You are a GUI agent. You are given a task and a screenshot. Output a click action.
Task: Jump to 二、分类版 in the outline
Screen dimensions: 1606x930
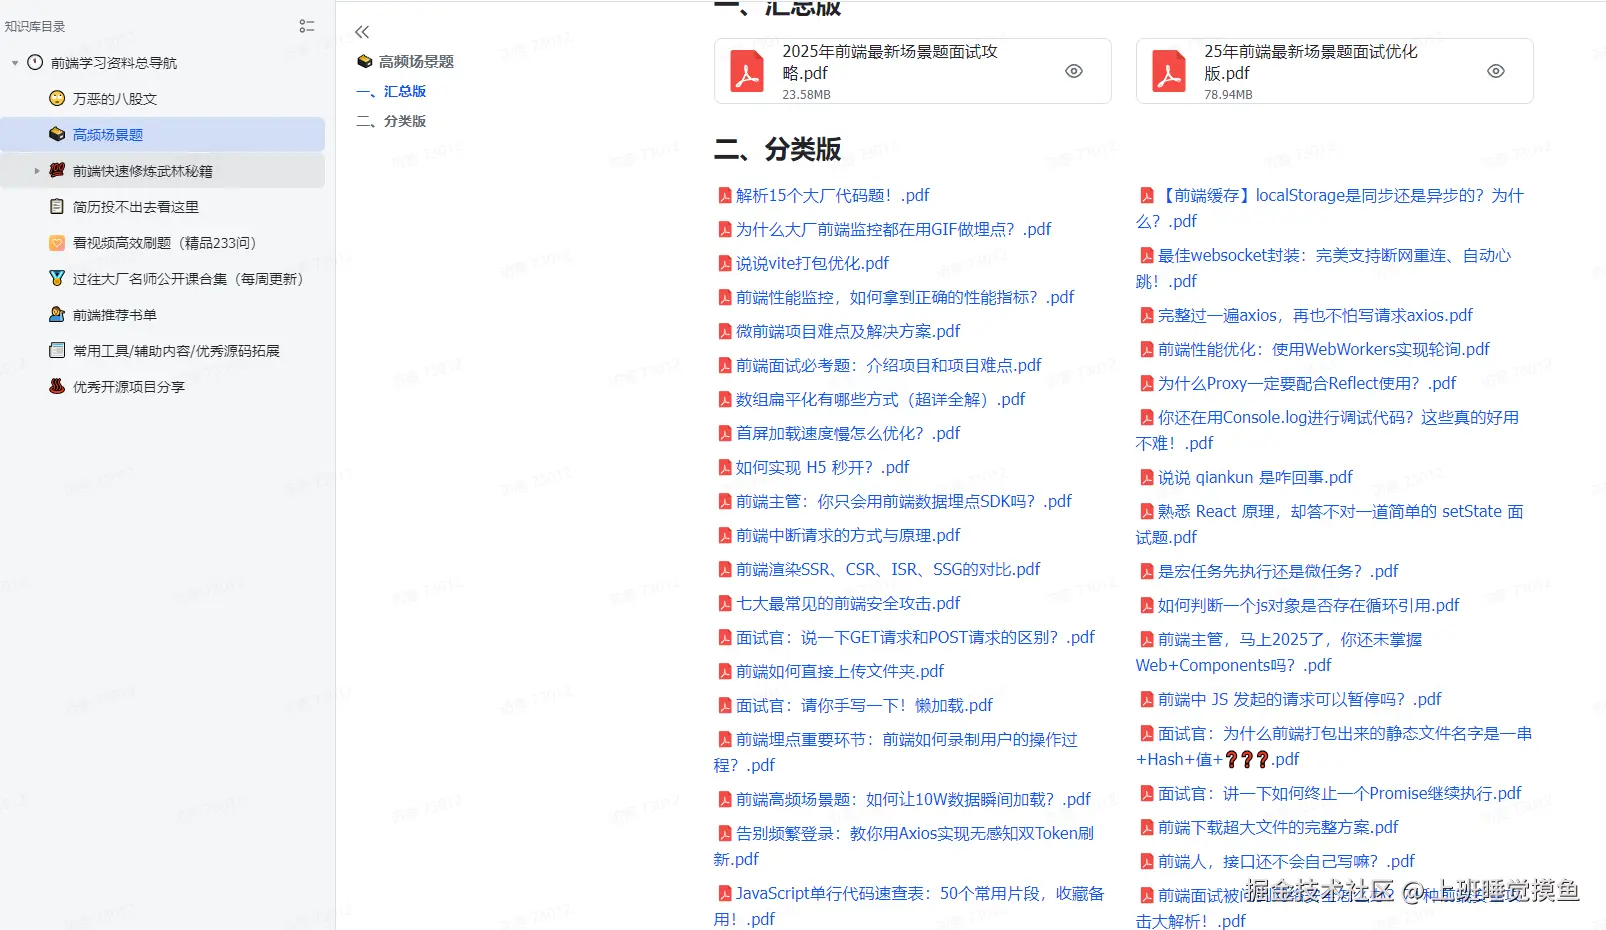tap(391, 121)
